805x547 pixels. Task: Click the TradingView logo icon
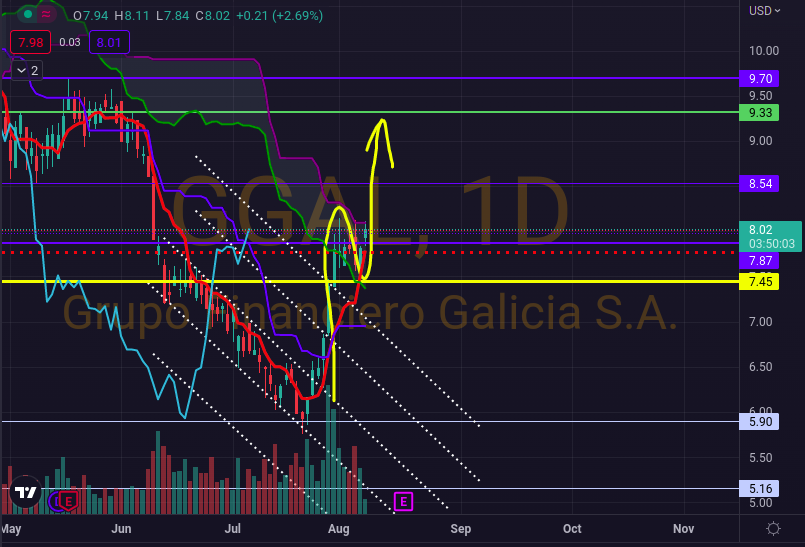point(25,495)
